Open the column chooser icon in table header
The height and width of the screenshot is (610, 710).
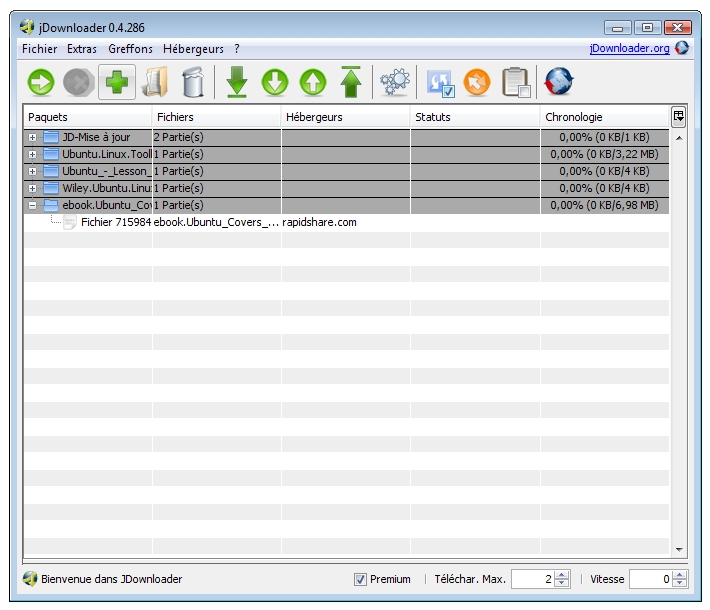(678, 117)
